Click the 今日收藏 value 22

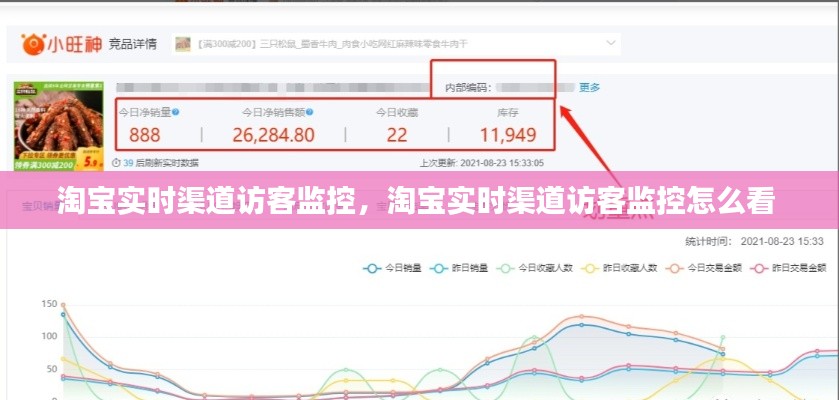point(397,135)
